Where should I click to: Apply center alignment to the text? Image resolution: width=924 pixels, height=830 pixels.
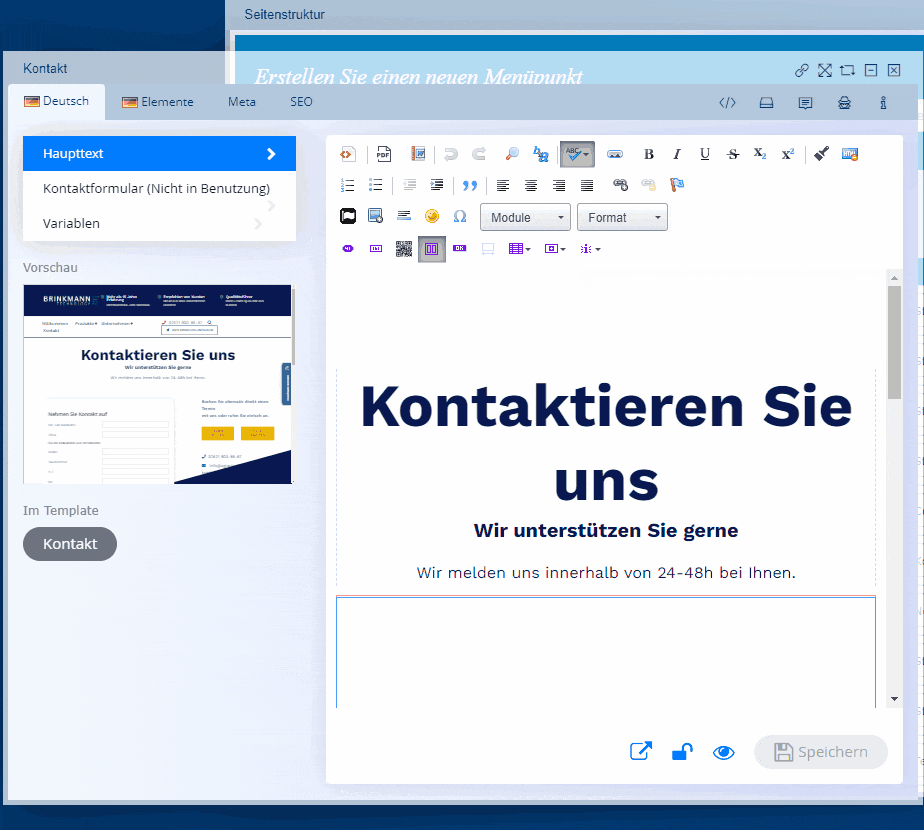531,185
